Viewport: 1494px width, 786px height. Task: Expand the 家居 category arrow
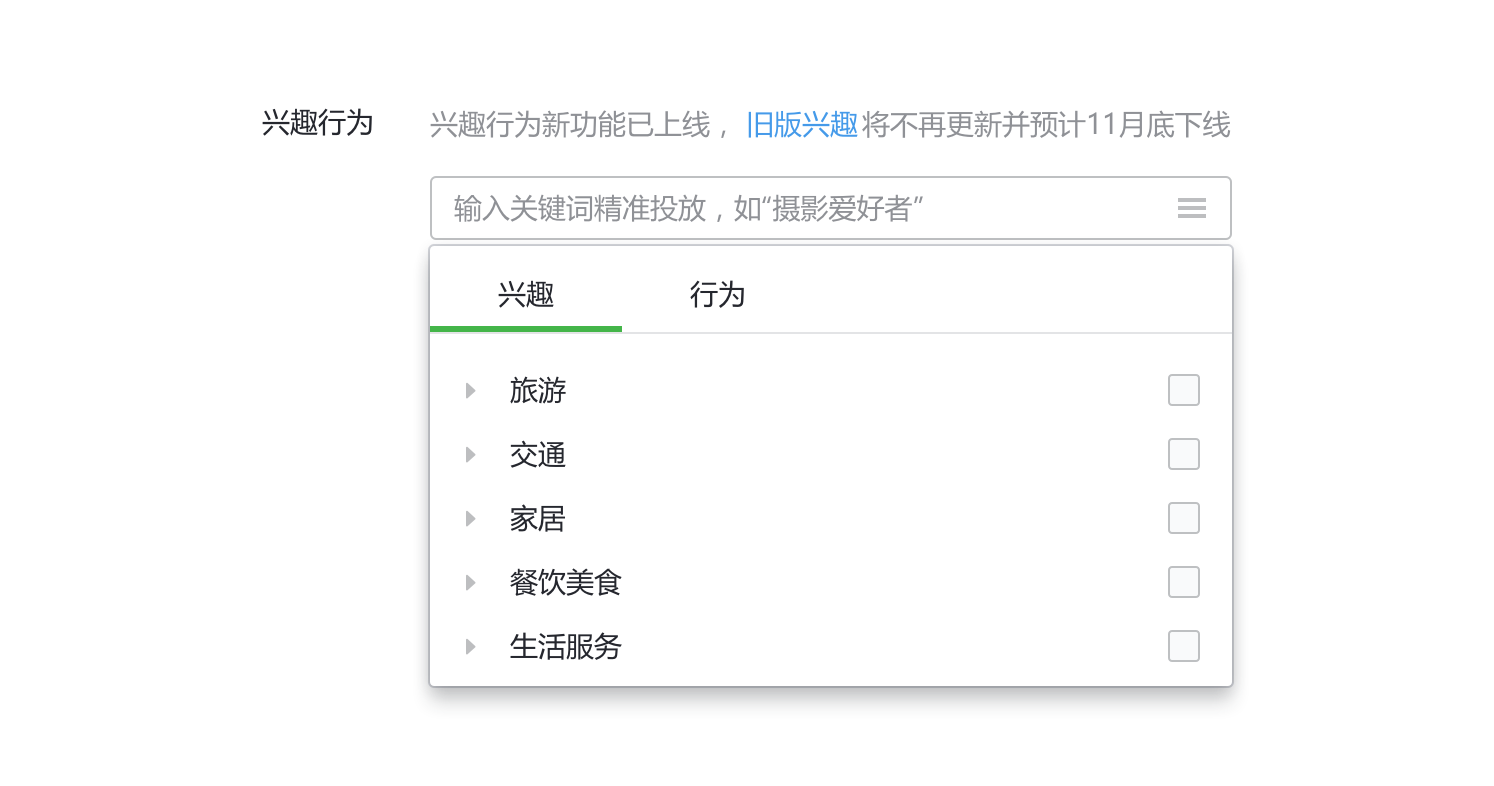coord(470,518)
